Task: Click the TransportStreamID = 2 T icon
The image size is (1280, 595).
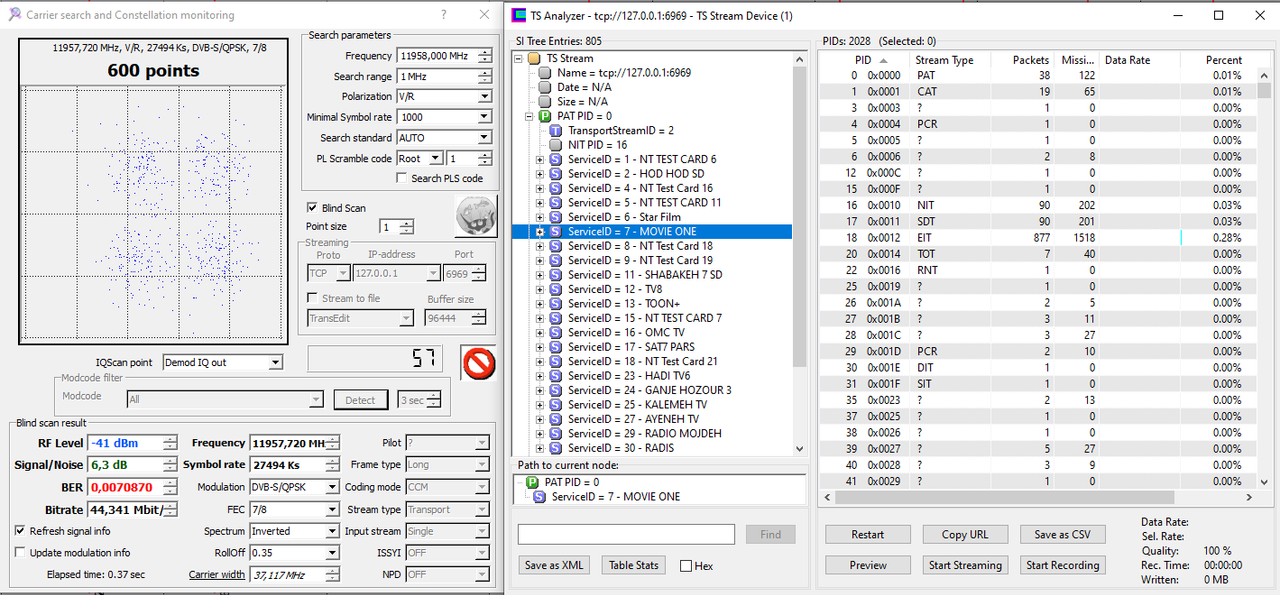Action: [555, 131]
